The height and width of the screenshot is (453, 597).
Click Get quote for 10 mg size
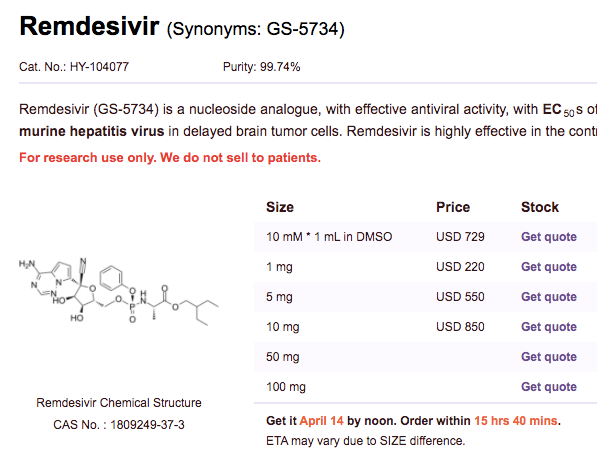(549, 327)
